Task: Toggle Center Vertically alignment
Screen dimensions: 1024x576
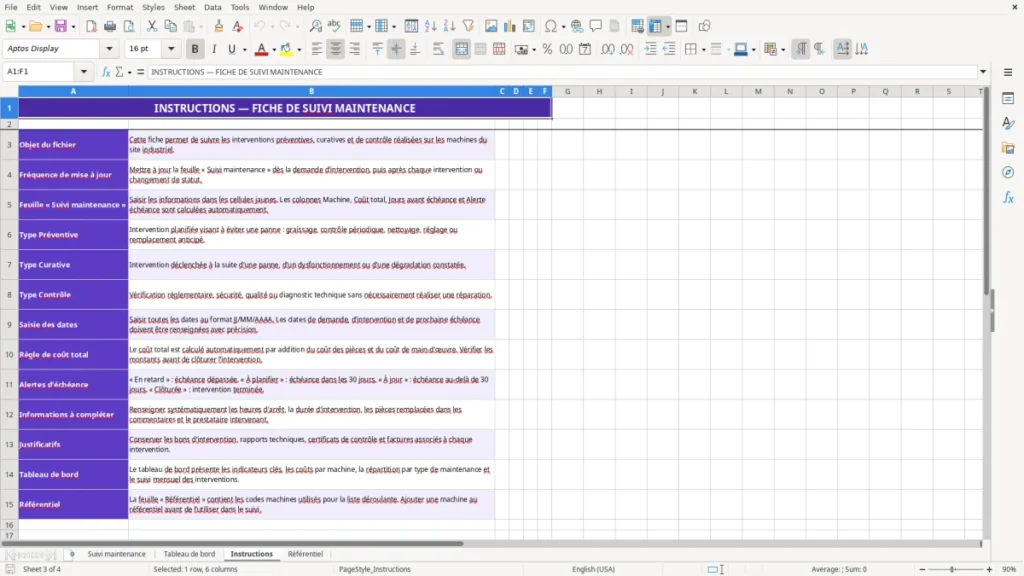Action: (396, 49)
